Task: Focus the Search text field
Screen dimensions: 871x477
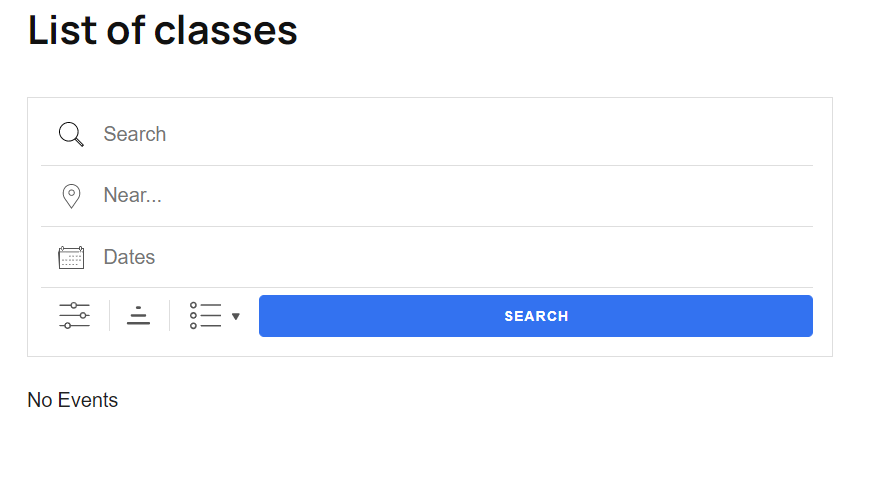Action: pos(450,134)
